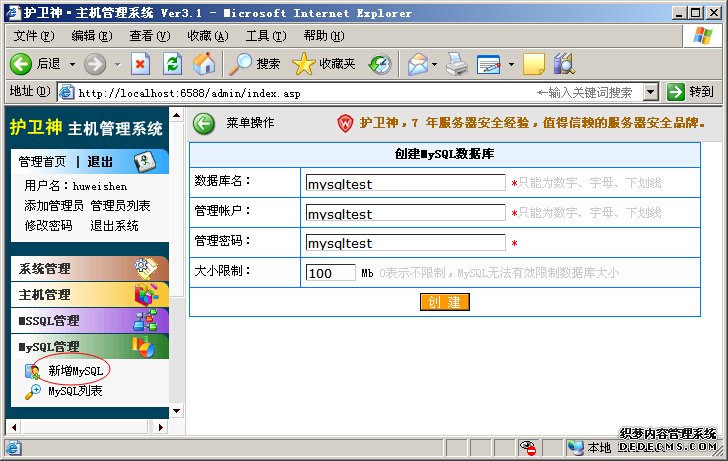Screen dimensions: 728x461
Task: Open the 添加管理员 link
Action: (x=54, y=206)
